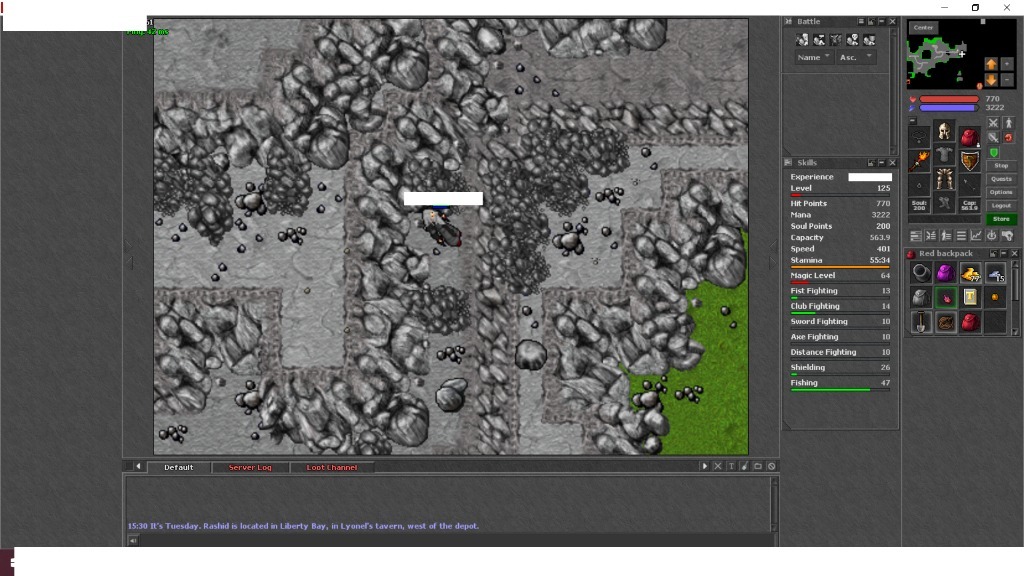Open the Asc. sort order dropdown

click(856, 57)
